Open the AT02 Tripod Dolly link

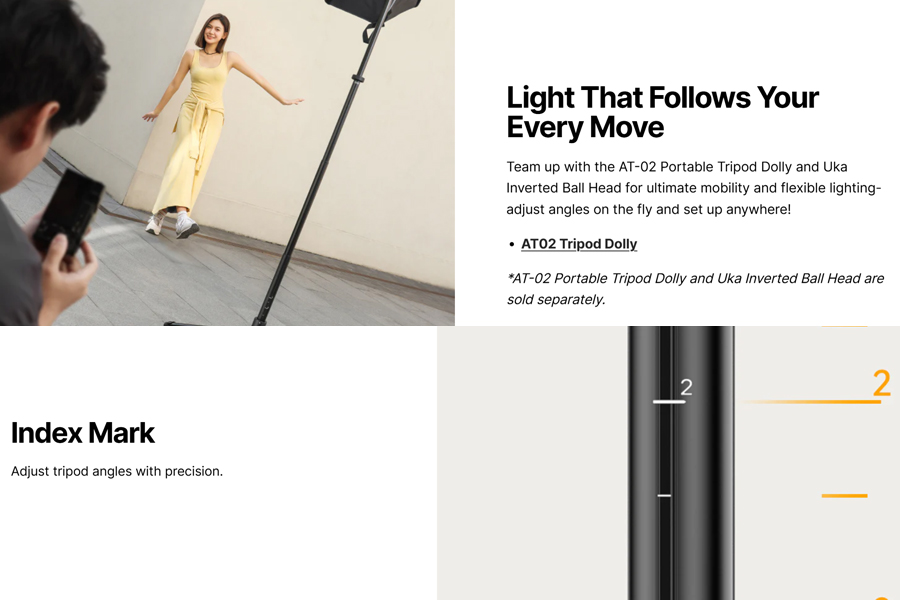coord(579,244)
